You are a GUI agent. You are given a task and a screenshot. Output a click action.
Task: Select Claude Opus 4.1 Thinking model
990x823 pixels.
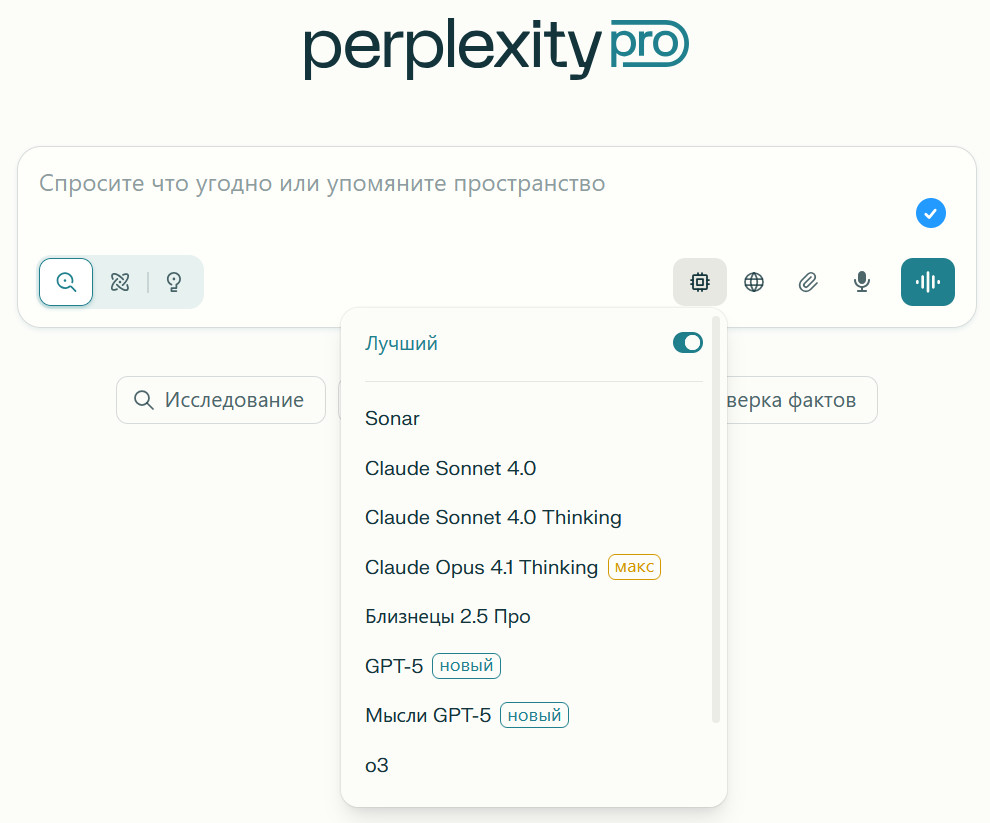[481, 567]
